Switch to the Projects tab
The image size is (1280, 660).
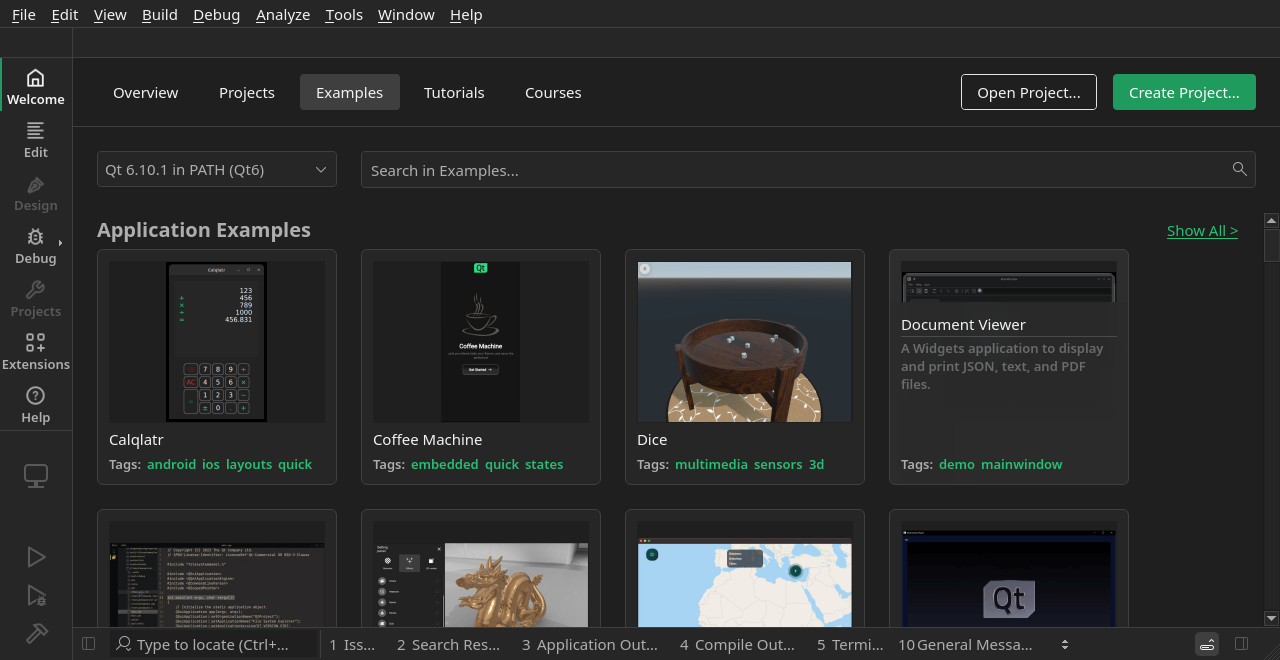[x=247, y=92]
